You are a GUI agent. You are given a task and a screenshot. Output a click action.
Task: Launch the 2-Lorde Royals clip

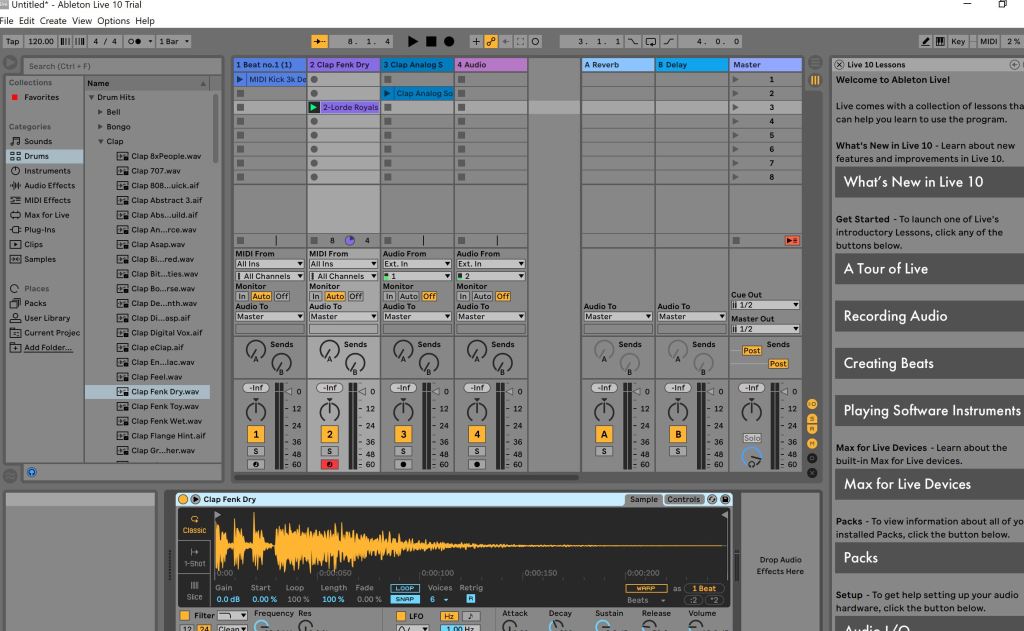pyautogui.click(x=314, y=107)
